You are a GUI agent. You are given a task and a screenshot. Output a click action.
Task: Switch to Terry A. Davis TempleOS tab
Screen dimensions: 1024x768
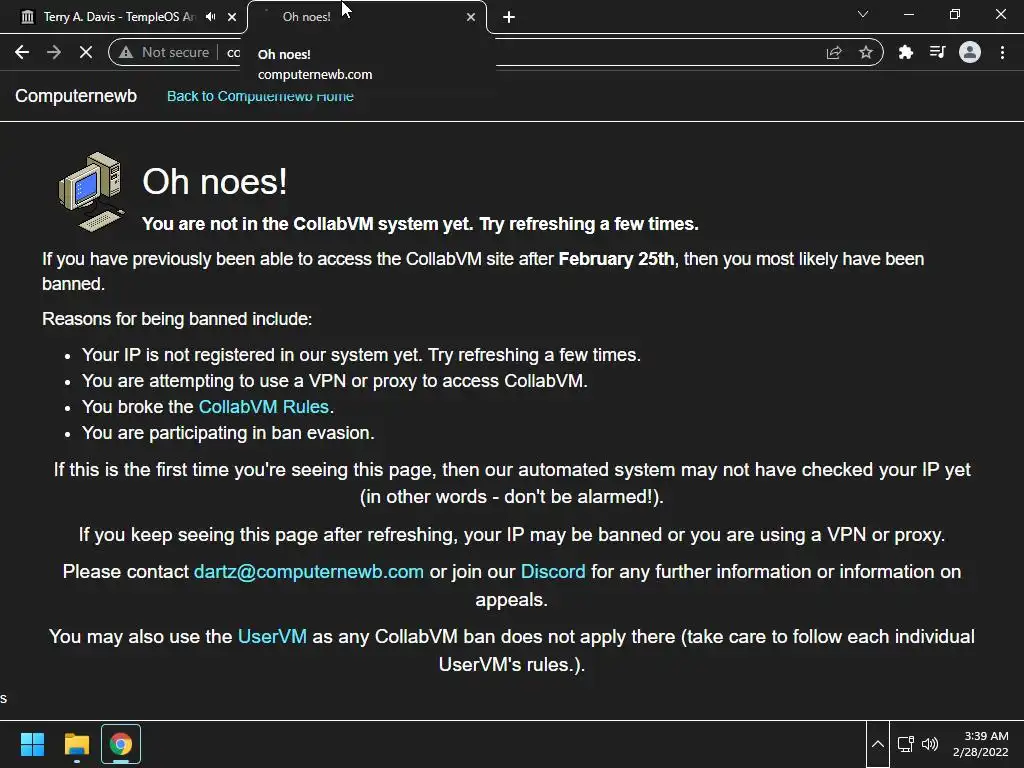pyautogui.click(x=119, y=17)
